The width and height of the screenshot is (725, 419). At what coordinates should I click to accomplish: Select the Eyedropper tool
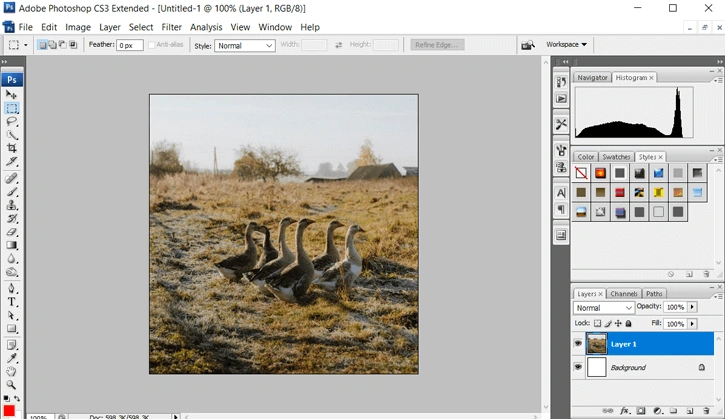point(12,358)
